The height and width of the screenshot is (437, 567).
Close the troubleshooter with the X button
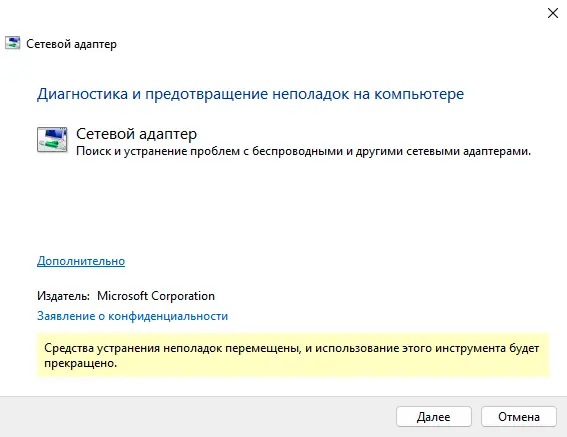pos(553,13)
